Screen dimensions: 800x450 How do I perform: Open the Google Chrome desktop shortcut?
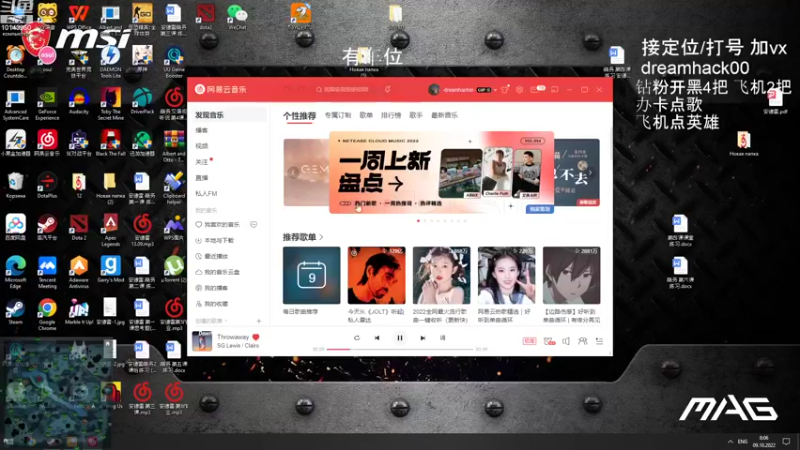pos(47,314)
